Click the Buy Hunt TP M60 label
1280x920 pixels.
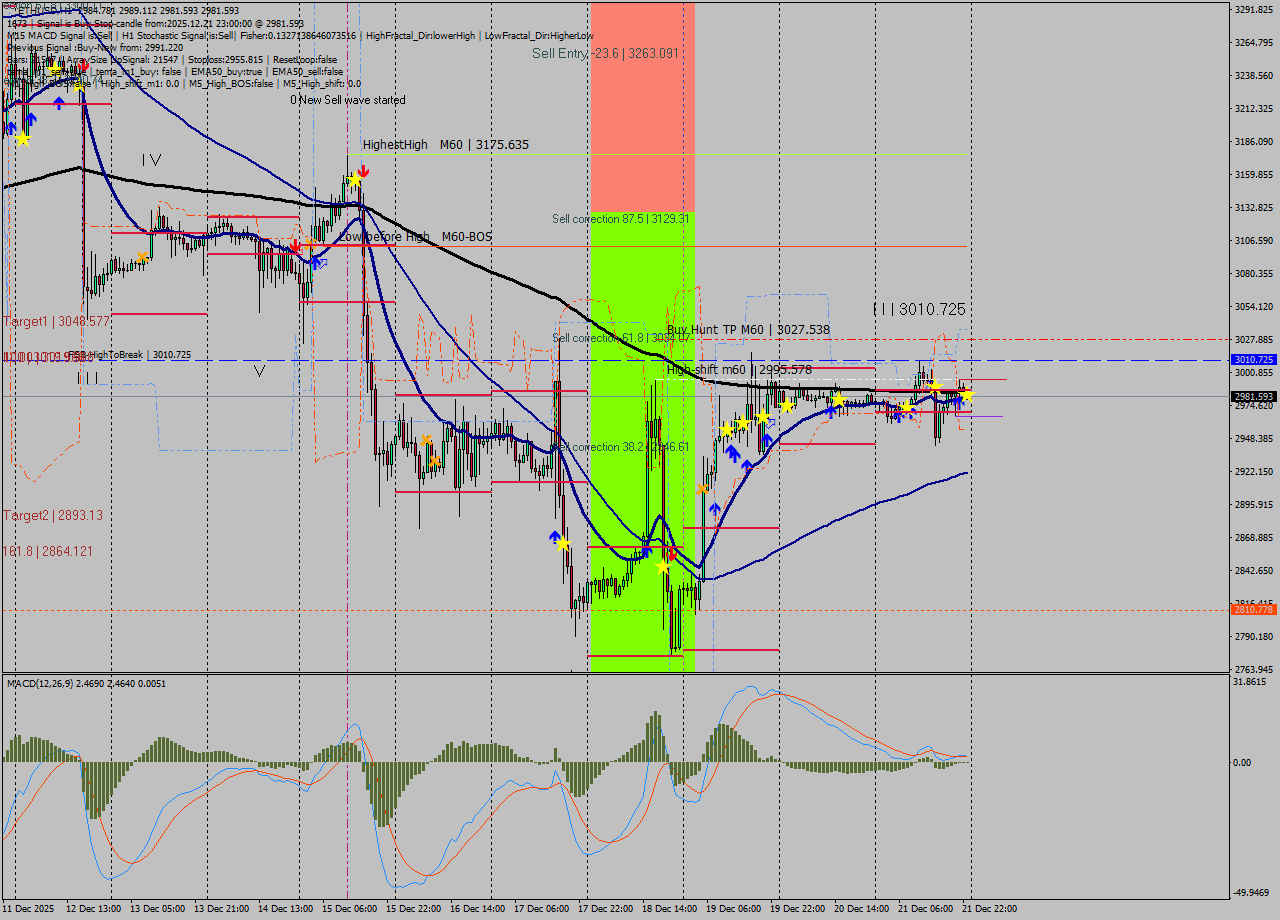click(722, 328)
